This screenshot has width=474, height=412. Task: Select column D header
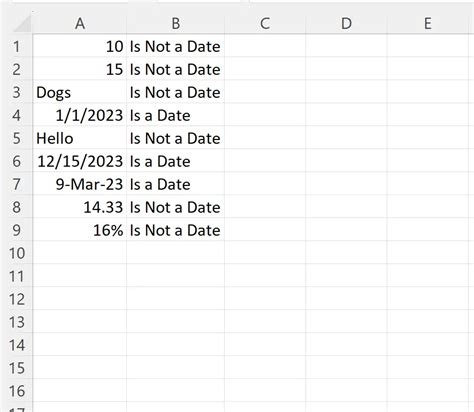pos(346,24)
